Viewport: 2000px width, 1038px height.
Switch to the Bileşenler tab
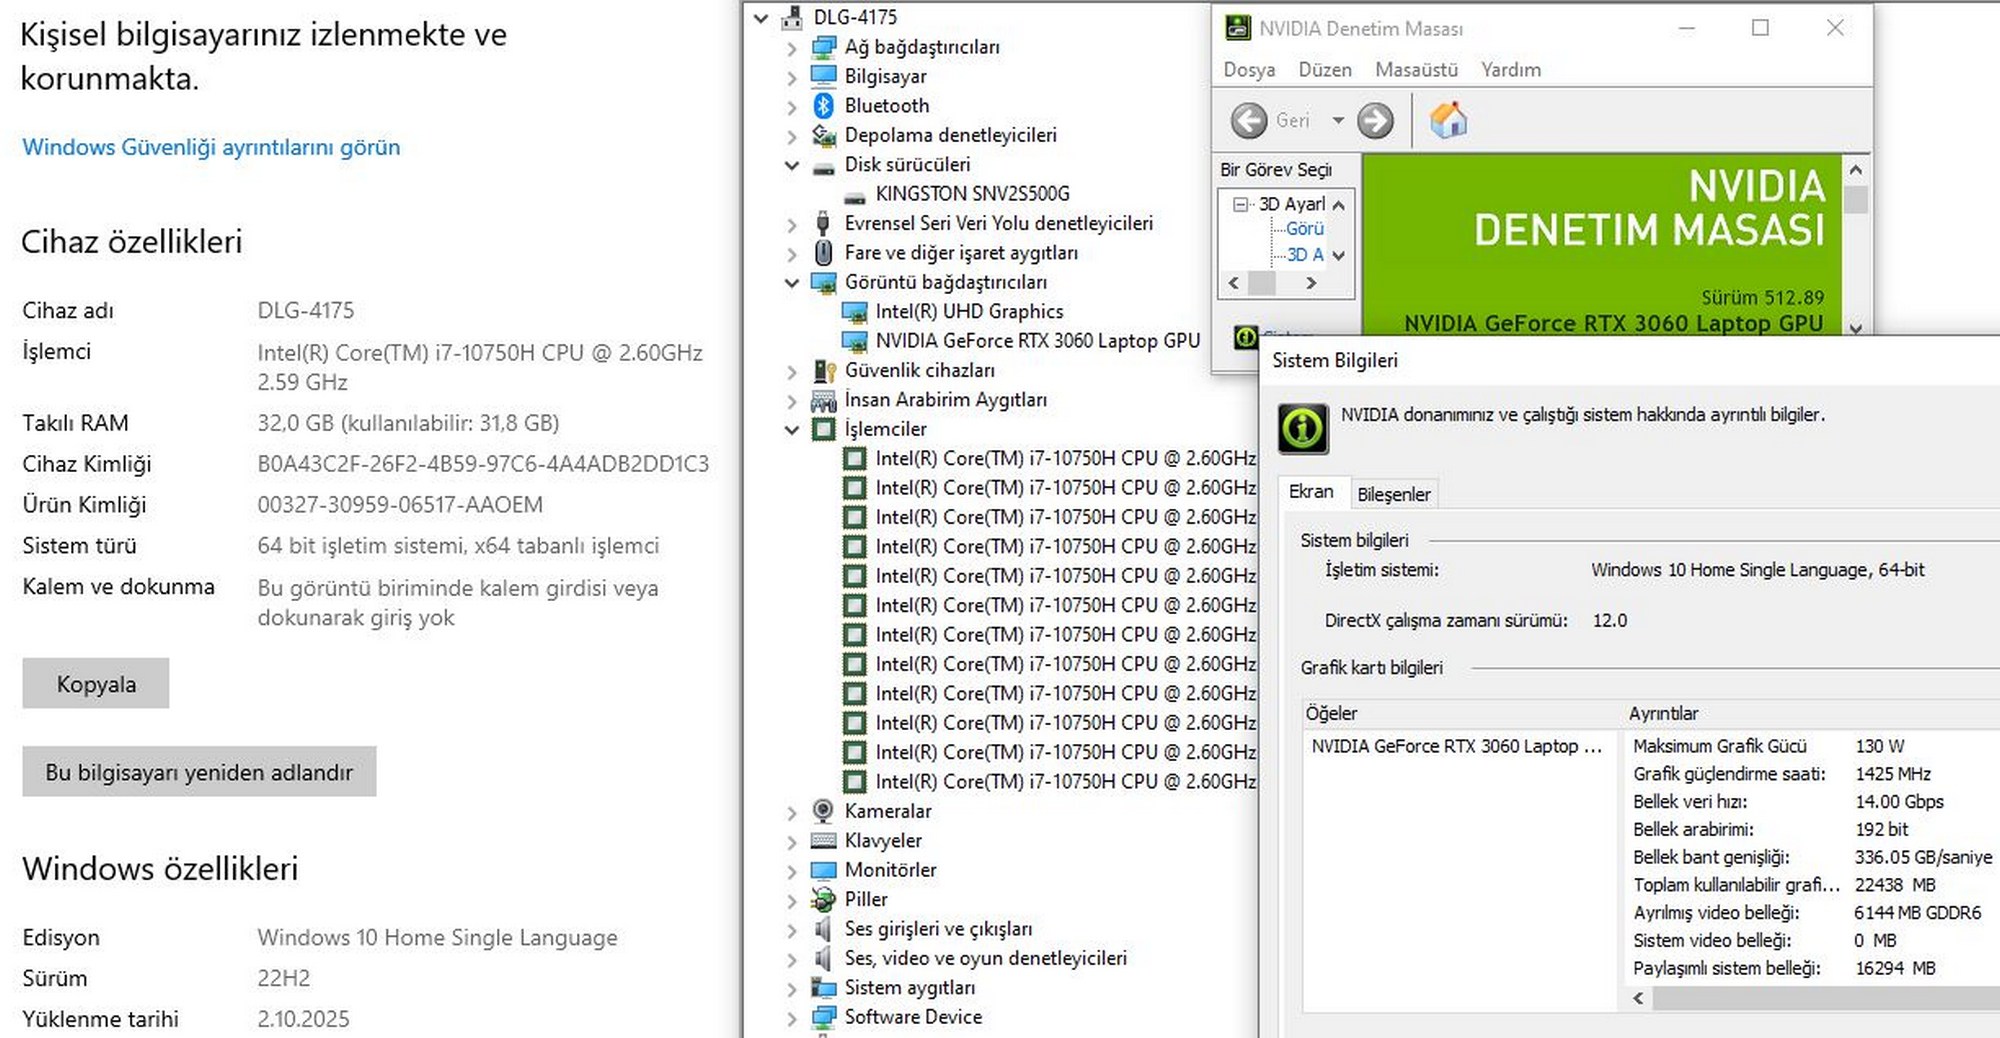1393,494
